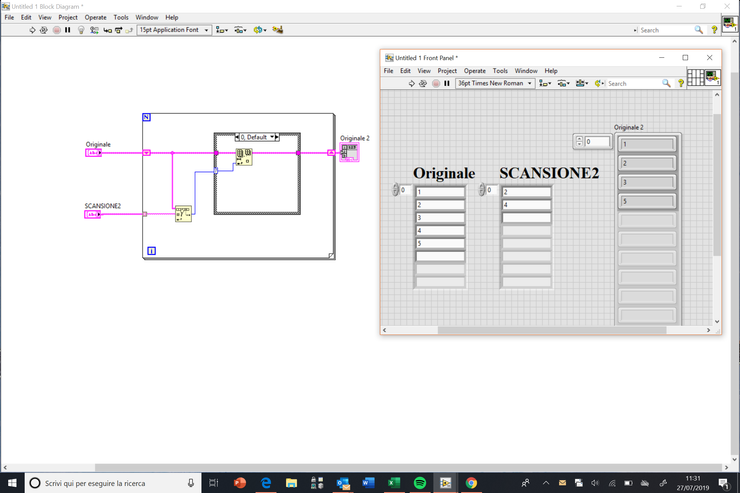Click connector pane grid icon
740x493 pixels.
tap(695, 77)
